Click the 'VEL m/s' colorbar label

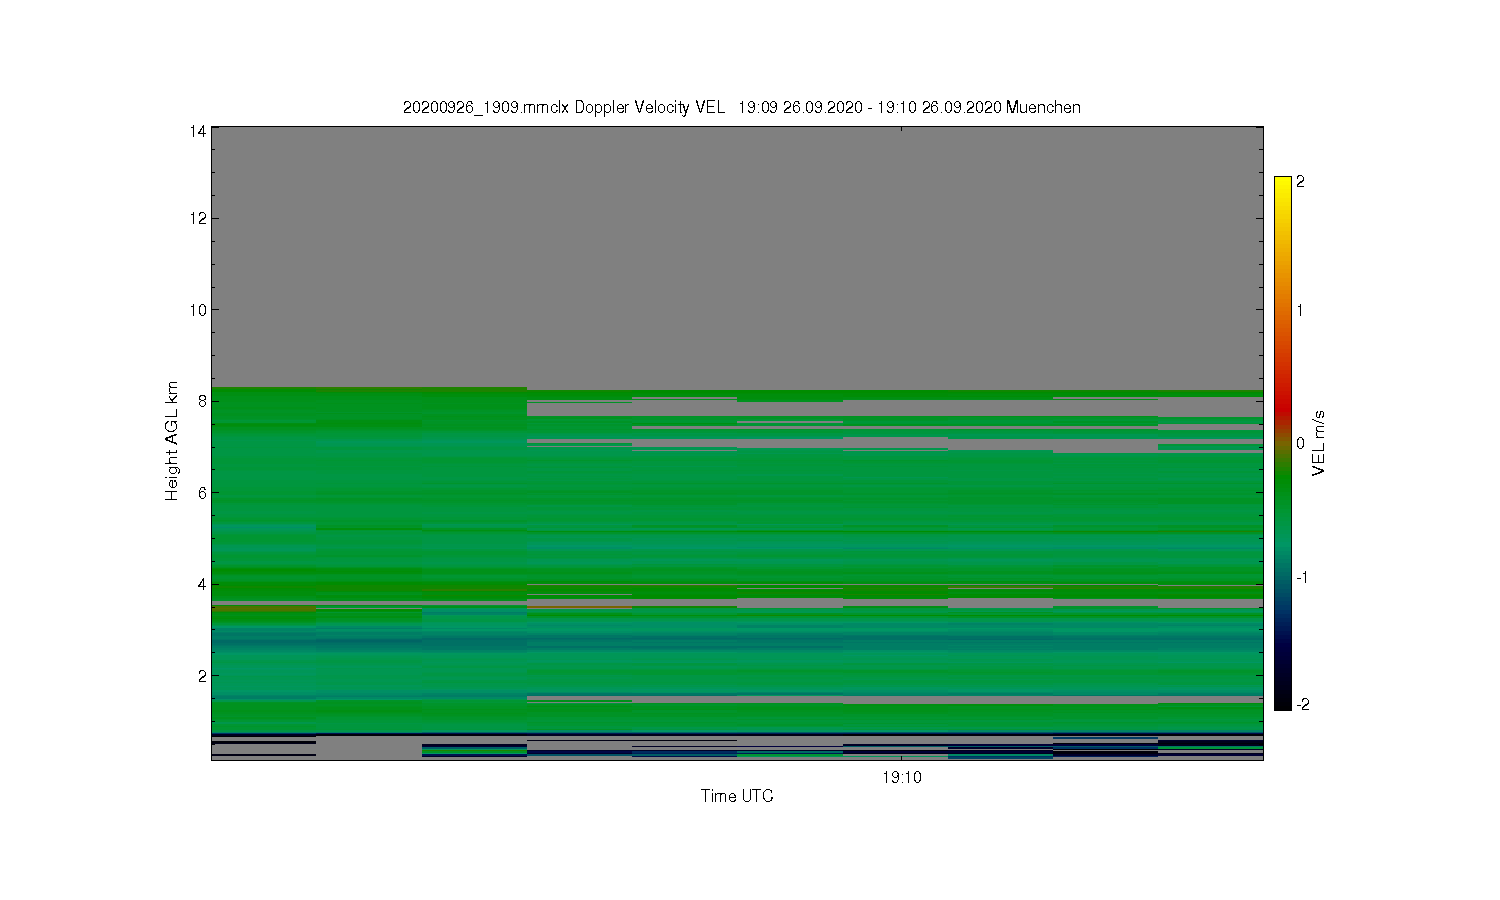pos(1319,443)
